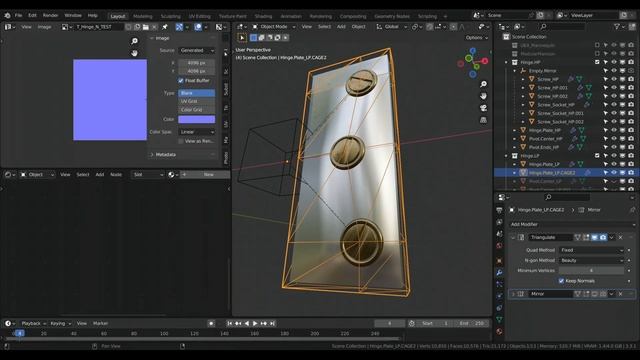The image size is (640, 360).
Task: Open the Material properties tab icon at bottom
Action: 499,331
